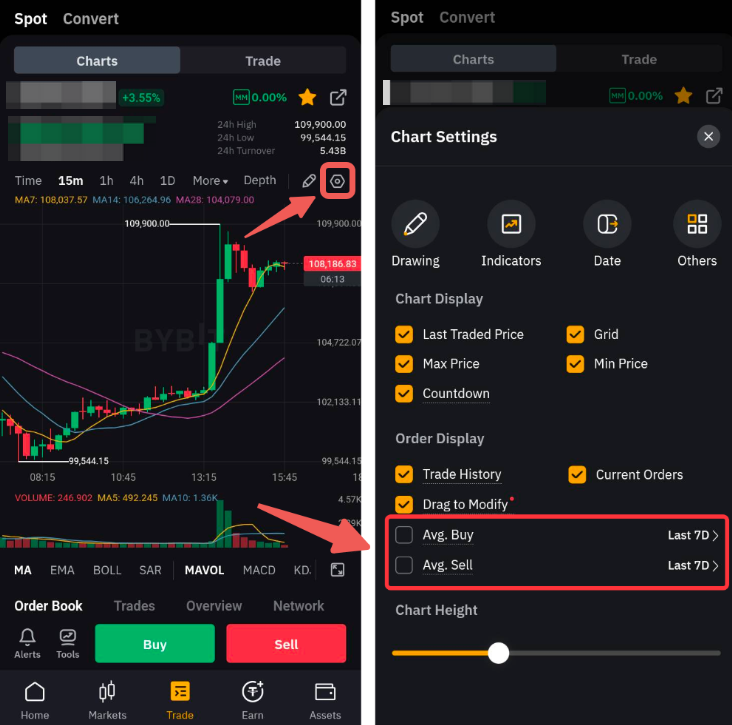The height and width of the screenshot is (725, 732).
Task: Uncheck the Countdown checkbox
Action: [404, 394]
